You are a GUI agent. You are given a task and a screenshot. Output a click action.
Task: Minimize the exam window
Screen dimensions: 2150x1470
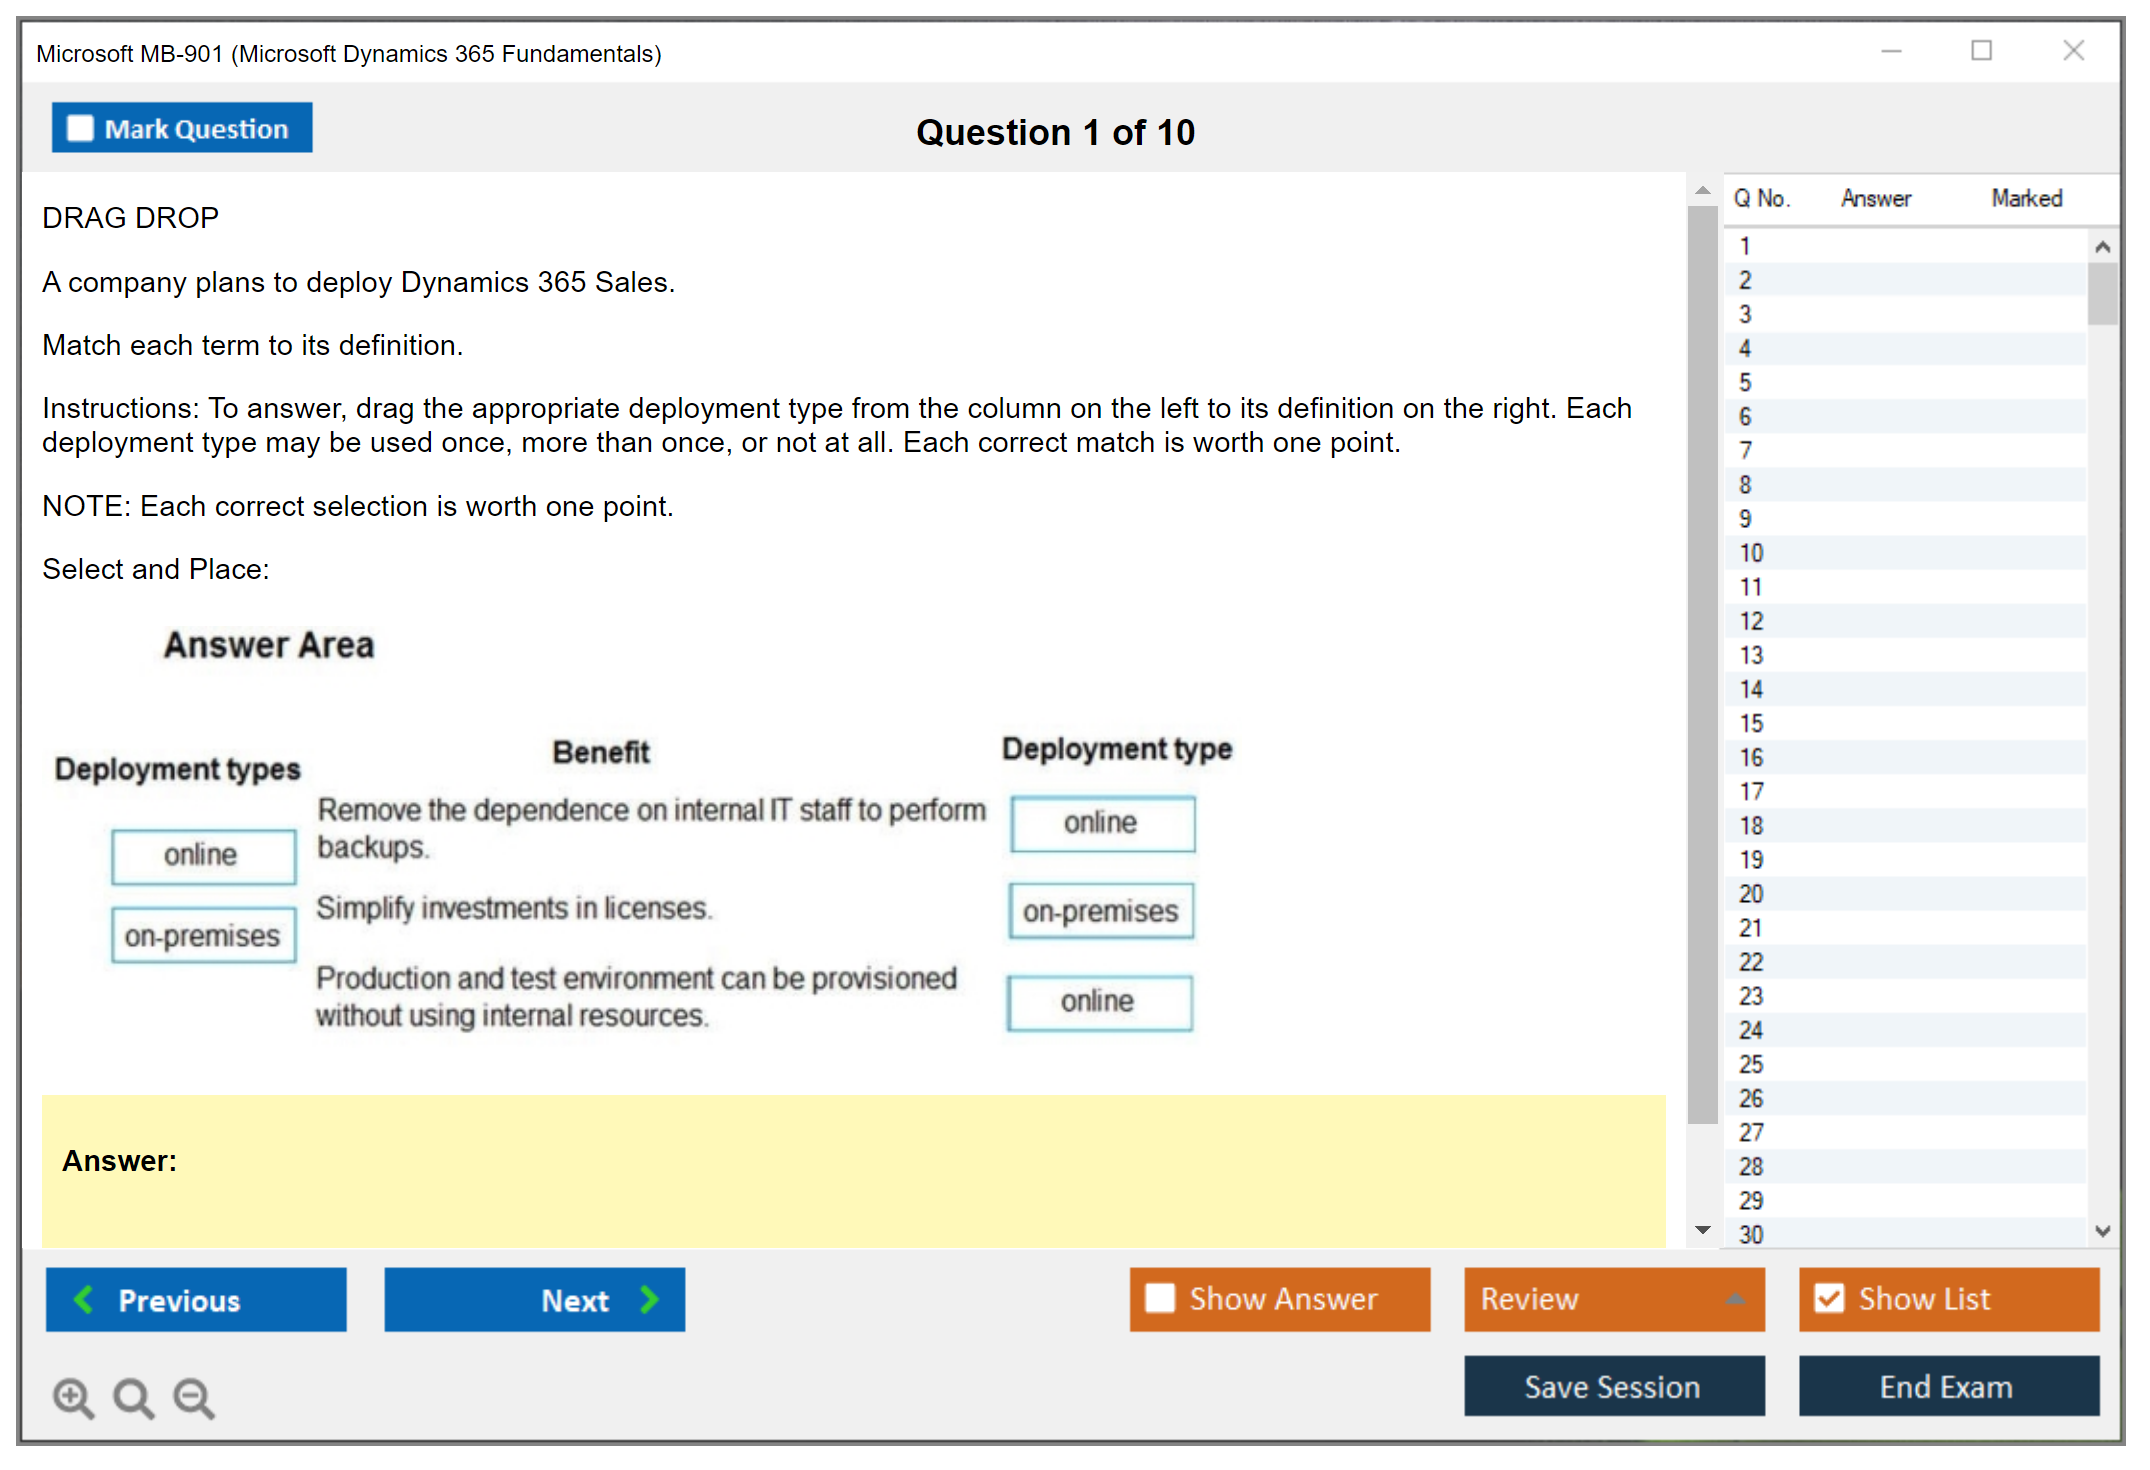point(1891,51)
